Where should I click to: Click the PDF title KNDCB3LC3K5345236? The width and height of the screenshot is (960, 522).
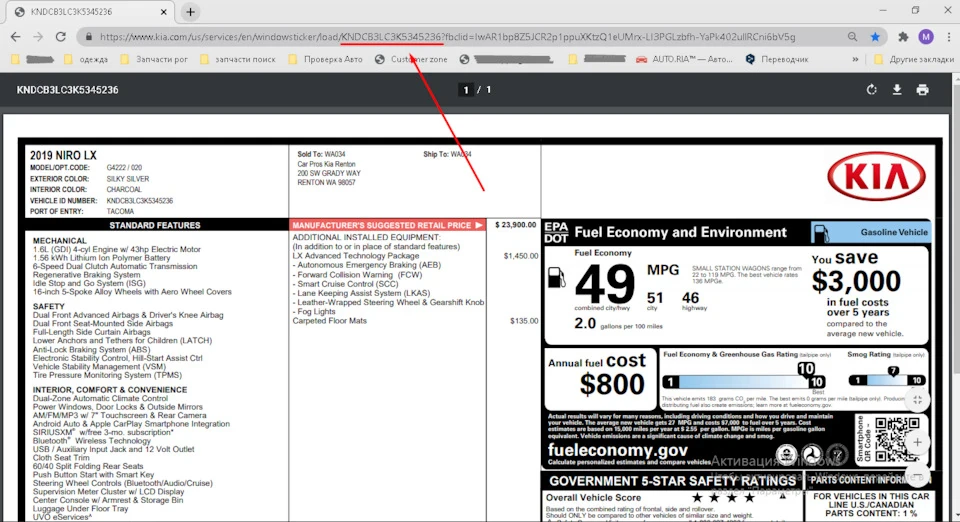pos(67,90)
